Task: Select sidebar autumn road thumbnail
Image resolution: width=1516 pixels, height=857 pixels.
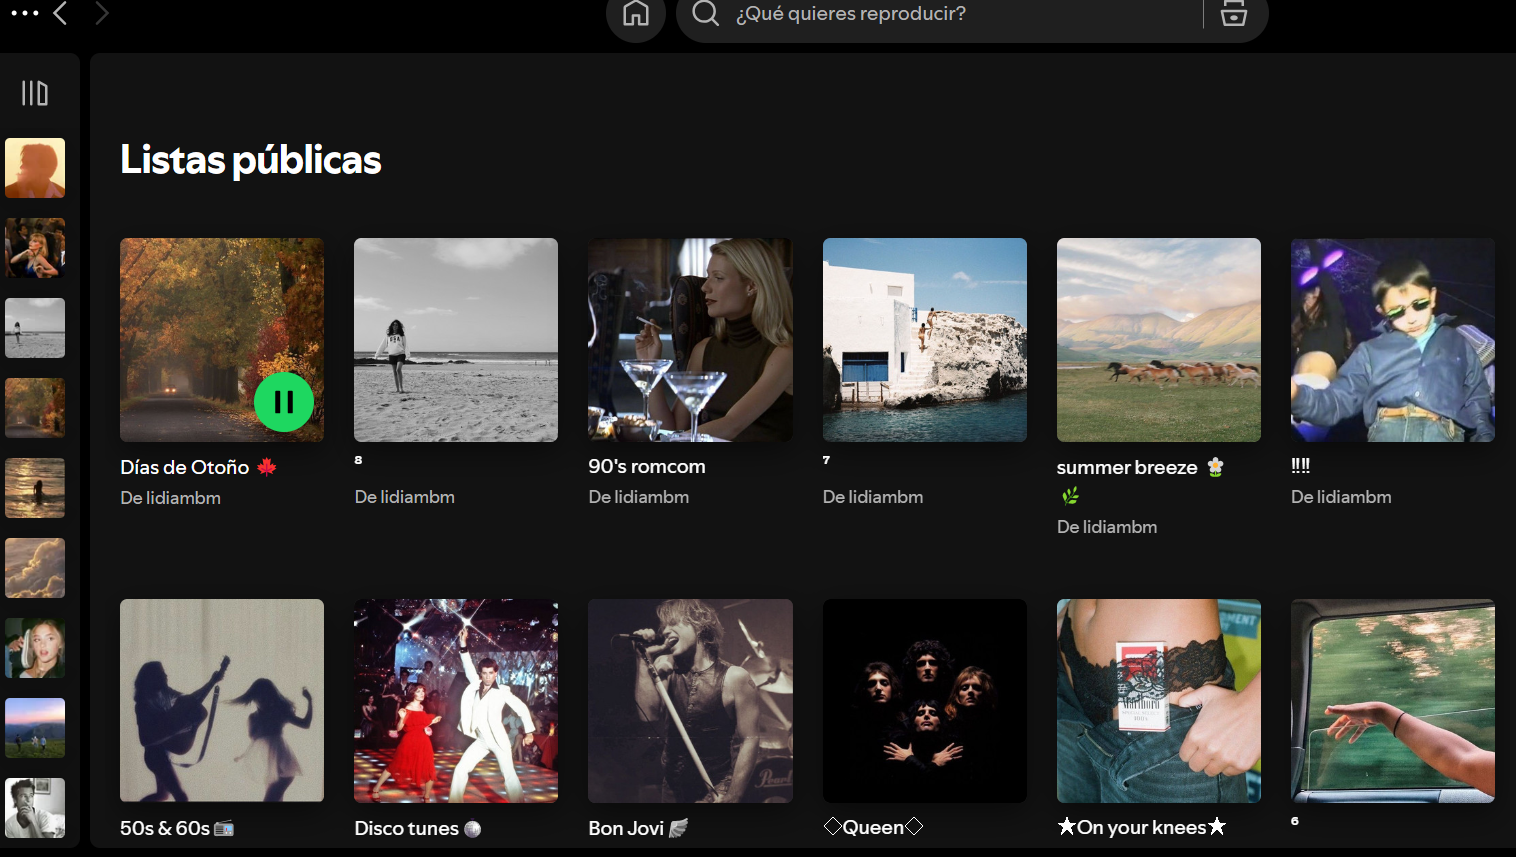Action: [35, 408]
